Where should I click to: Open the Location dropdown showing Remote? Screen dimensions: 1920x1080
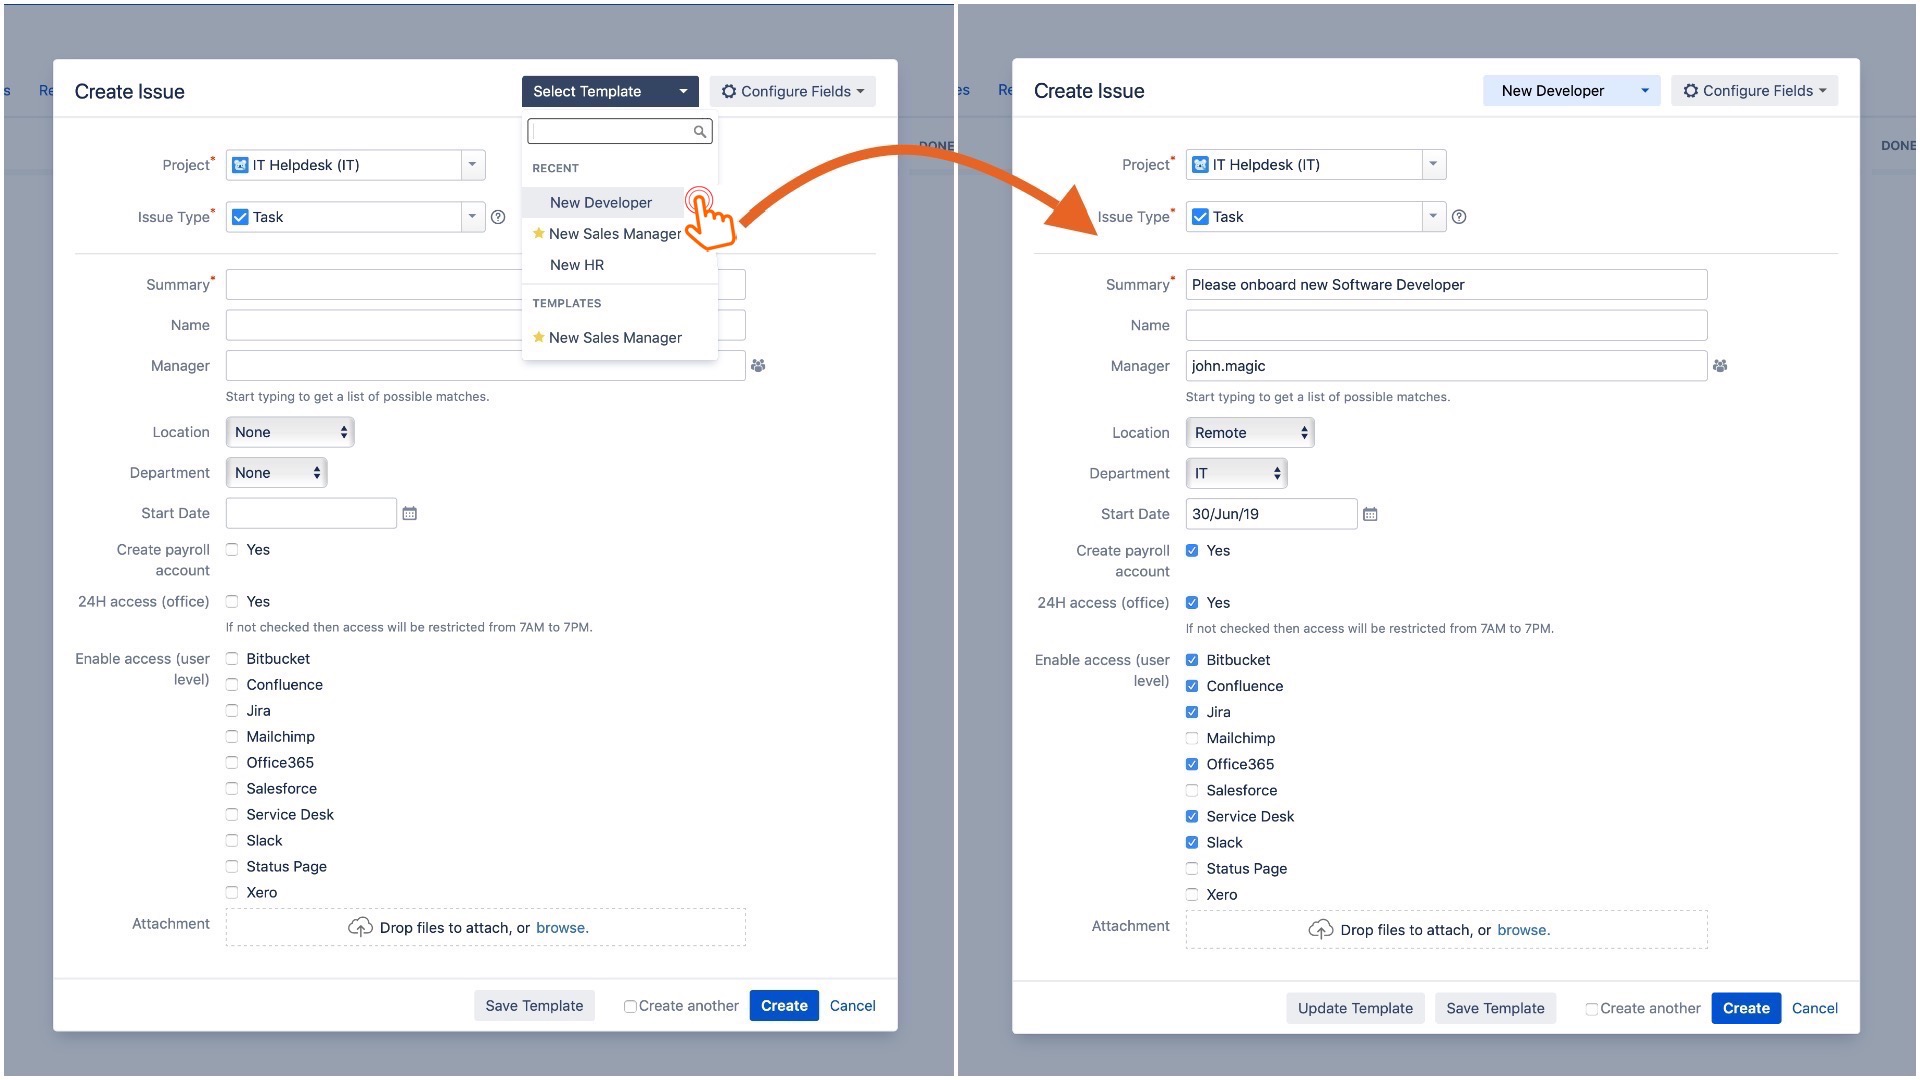(x=1249, y=433)
